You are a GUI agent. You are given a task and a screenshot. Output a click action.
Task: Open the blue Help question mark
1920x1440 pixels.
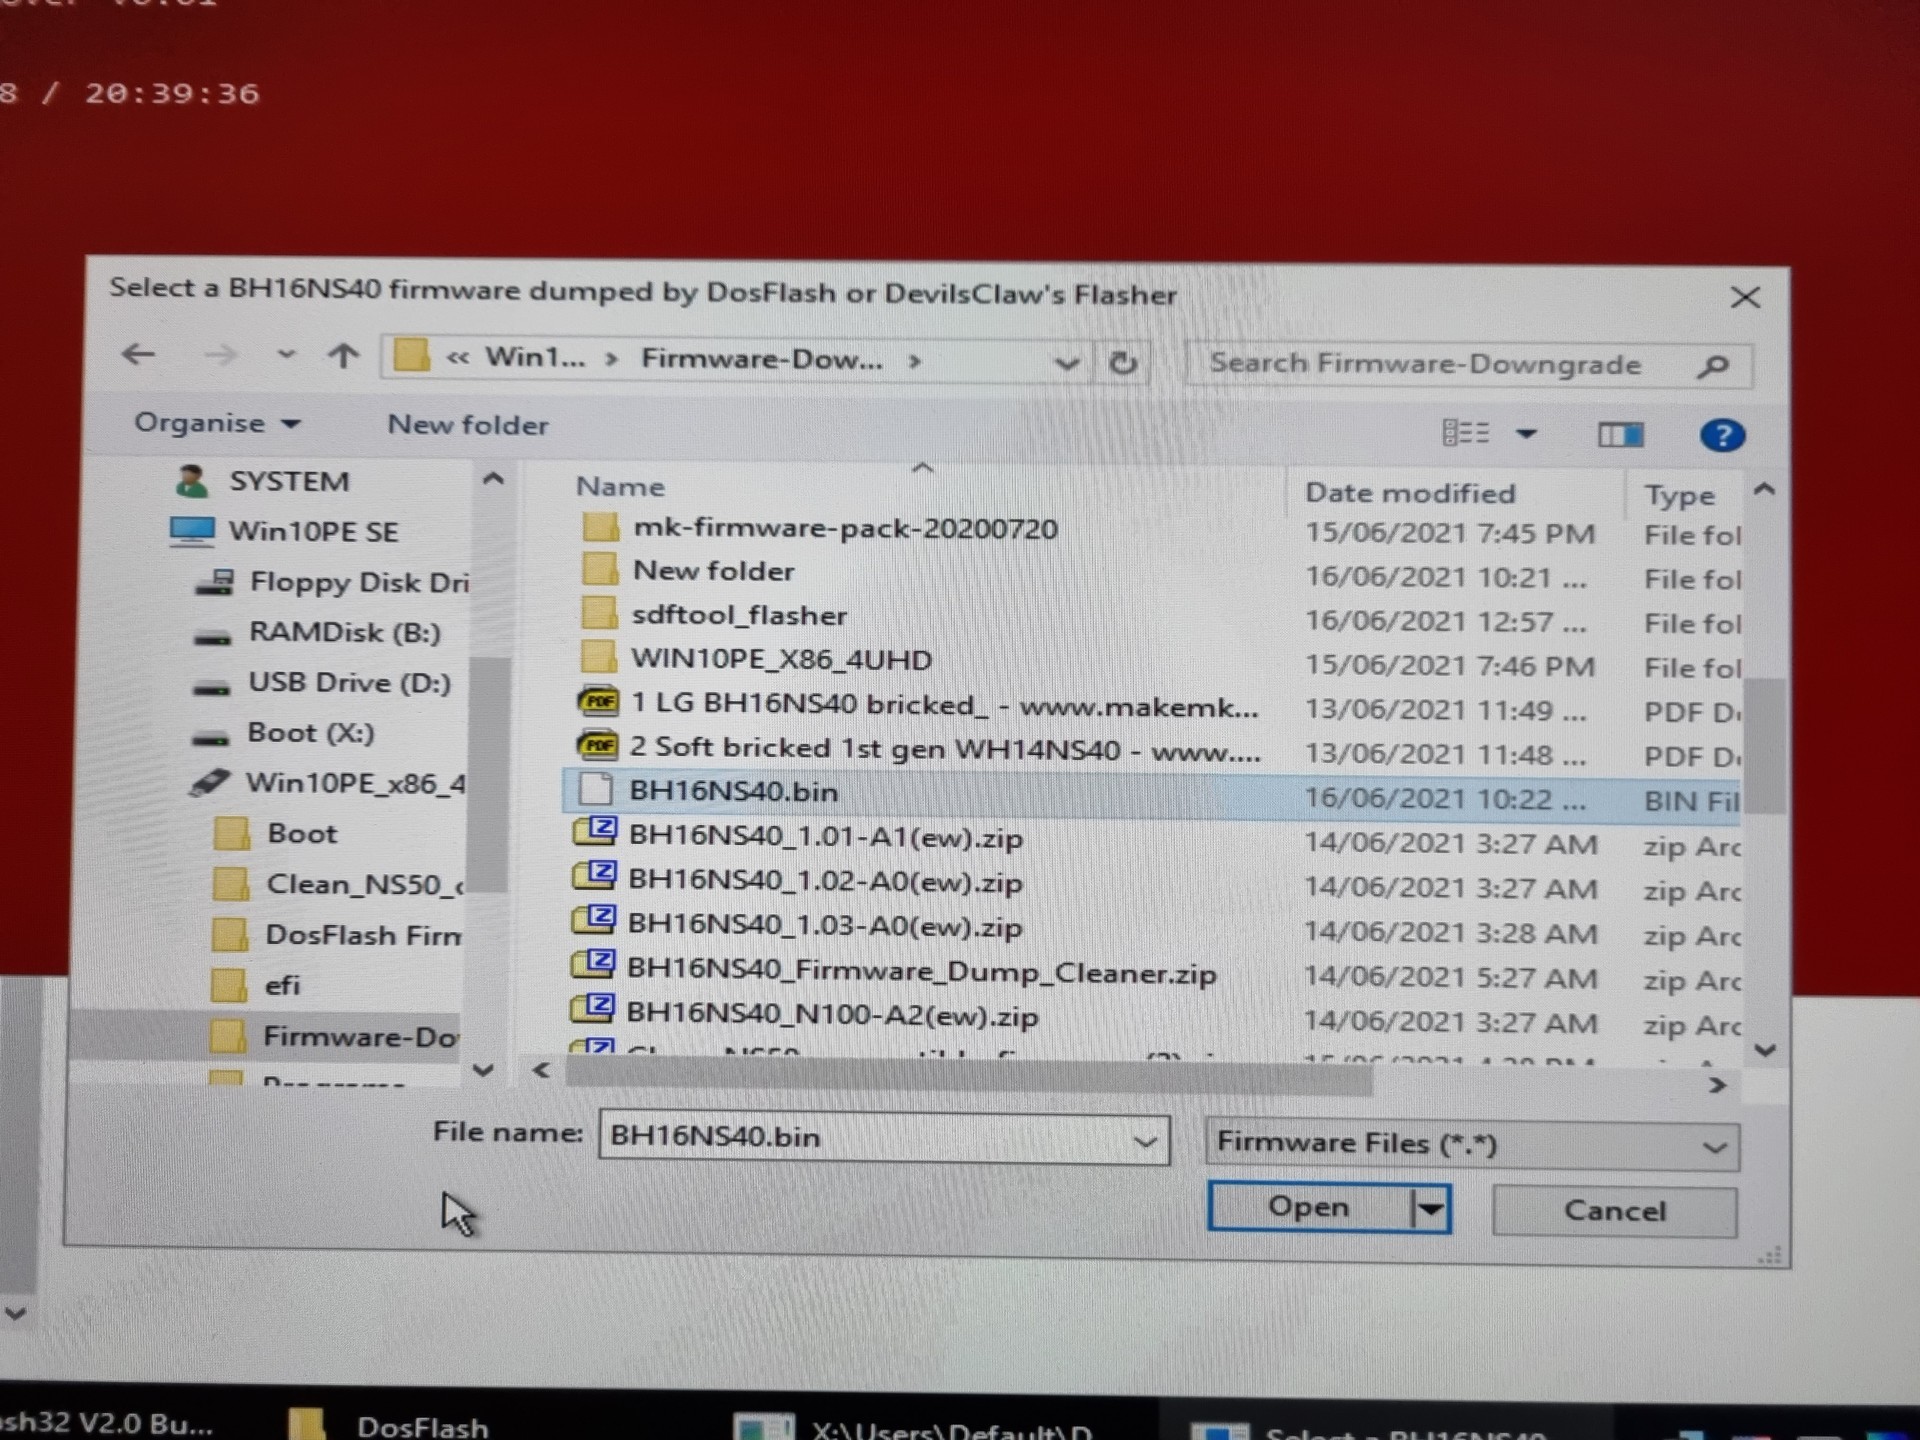click(x=1721, y=435)
